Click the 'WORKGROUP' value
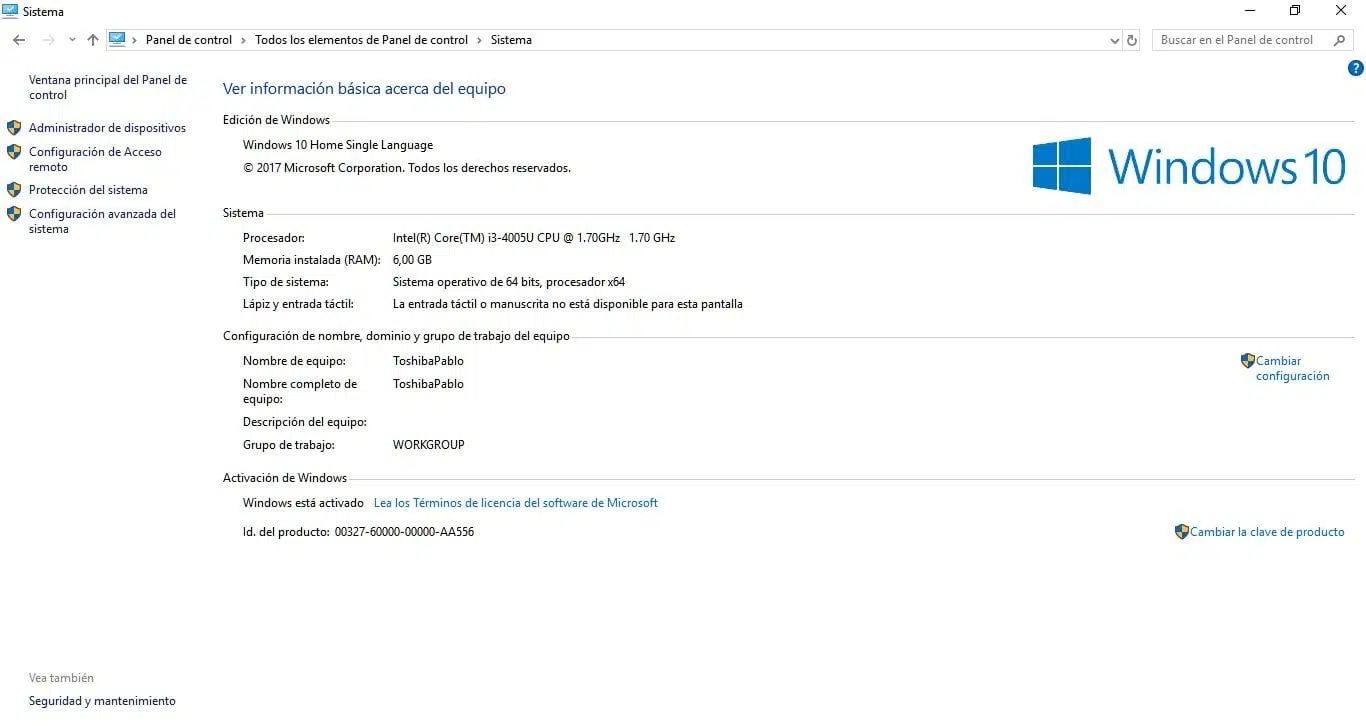1366x726 pixels. (x=429, y=445)
